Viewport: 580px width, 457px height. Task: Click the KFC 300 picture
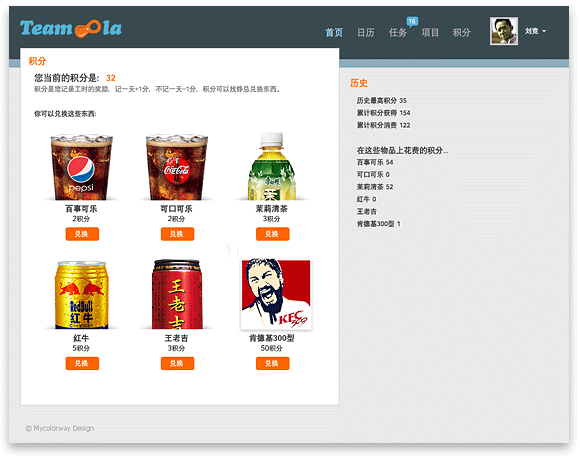(x=276, y=294)
